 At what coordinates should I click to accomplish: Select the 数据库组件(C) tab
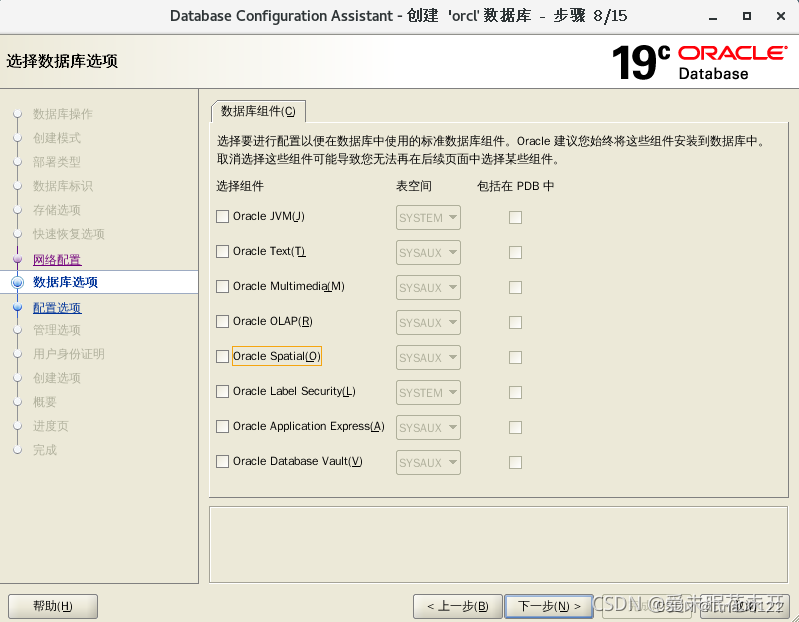[258, 112]
